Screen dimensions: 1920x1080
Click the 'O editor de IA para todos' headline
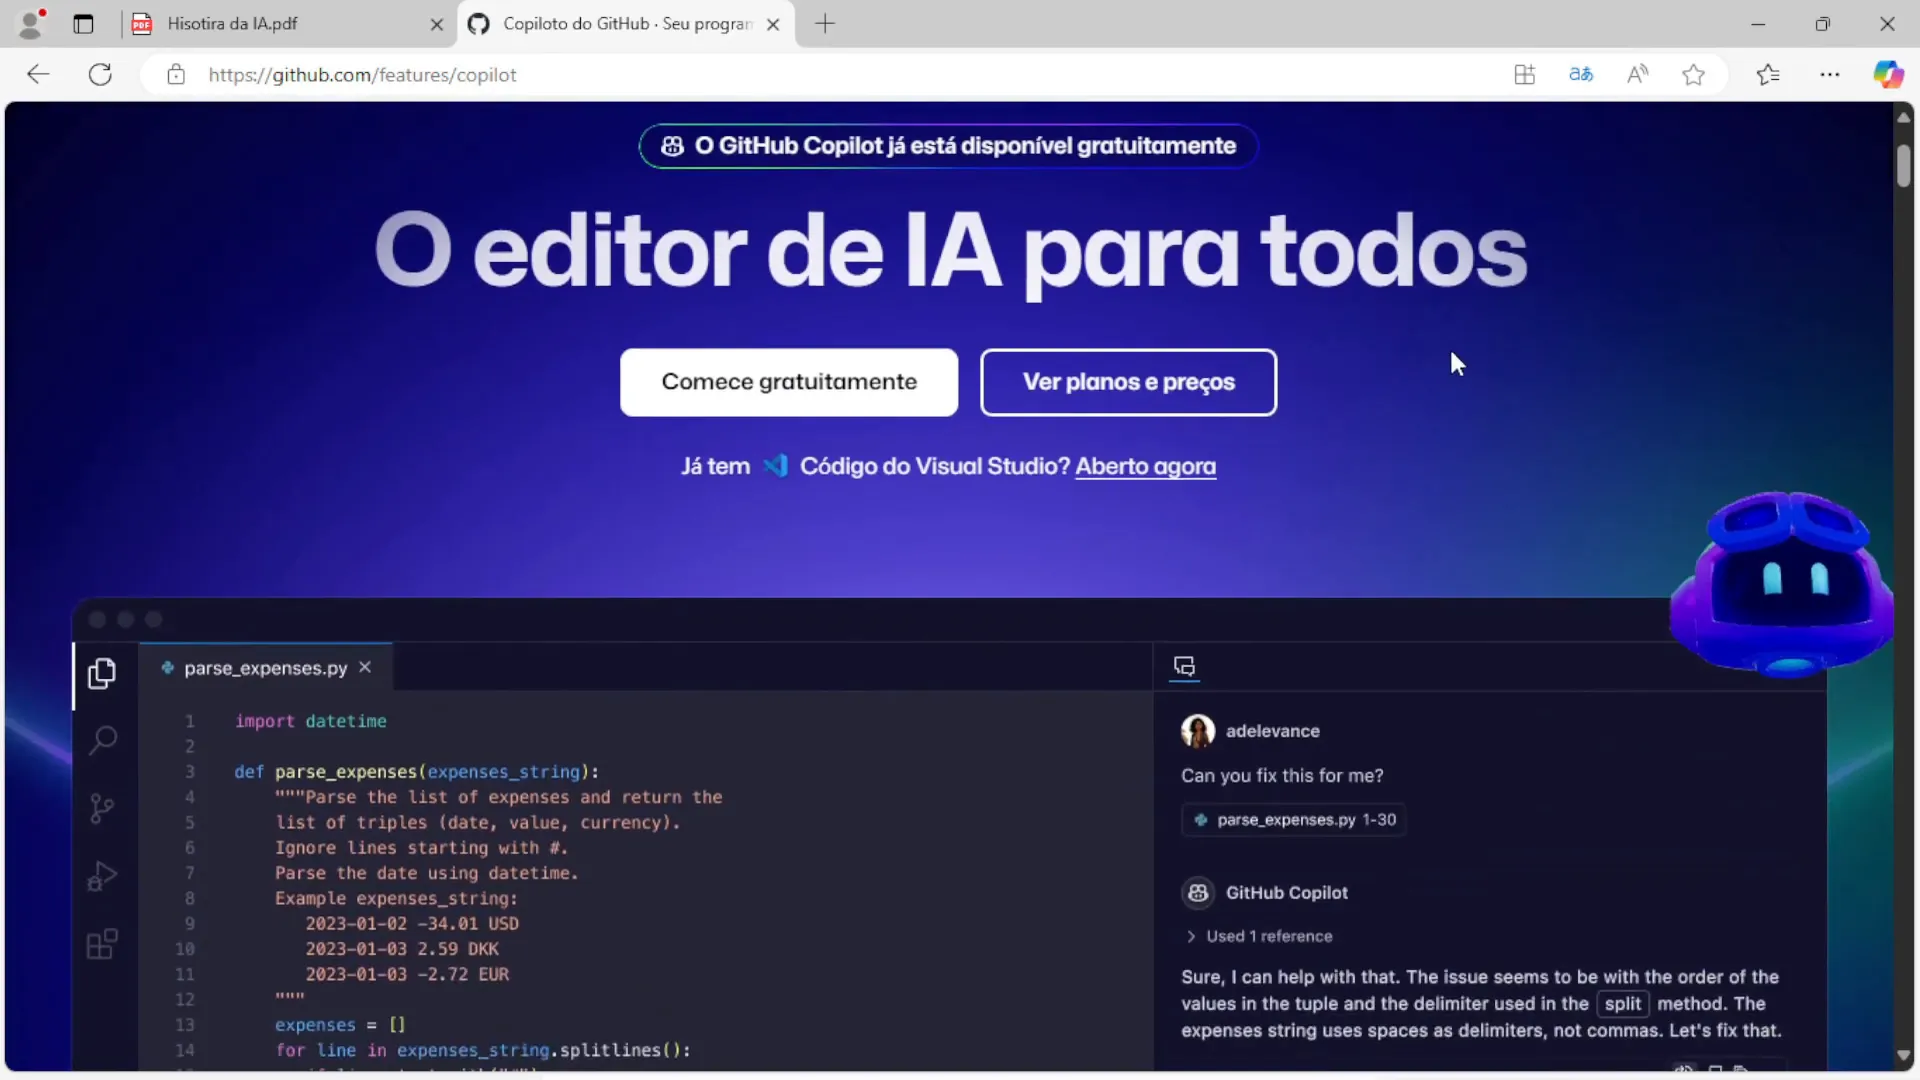tap(950, 251)
